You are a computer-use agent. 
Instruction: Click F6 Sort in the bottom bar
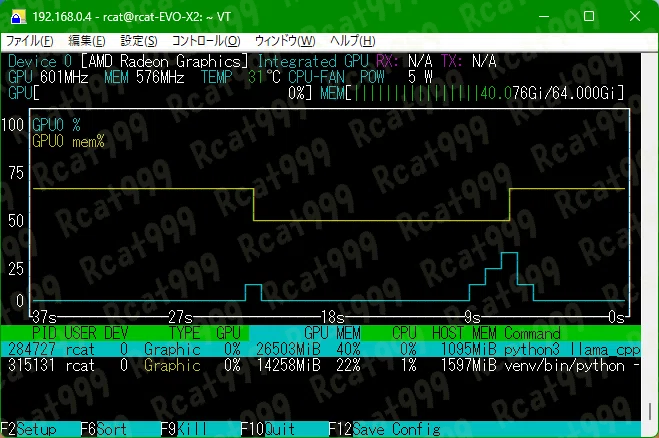pos(104,429)
